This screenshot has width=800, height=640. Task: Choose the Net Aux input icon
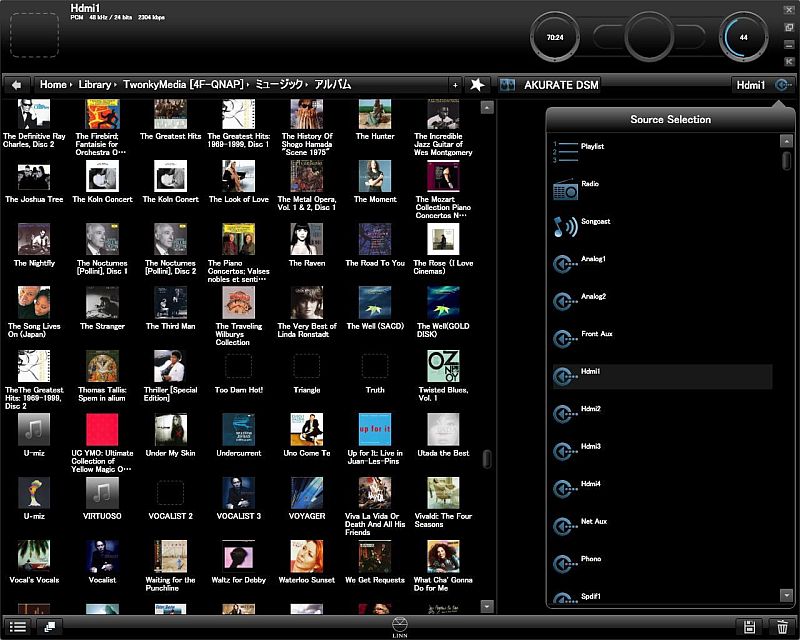(x=565, y=527)
